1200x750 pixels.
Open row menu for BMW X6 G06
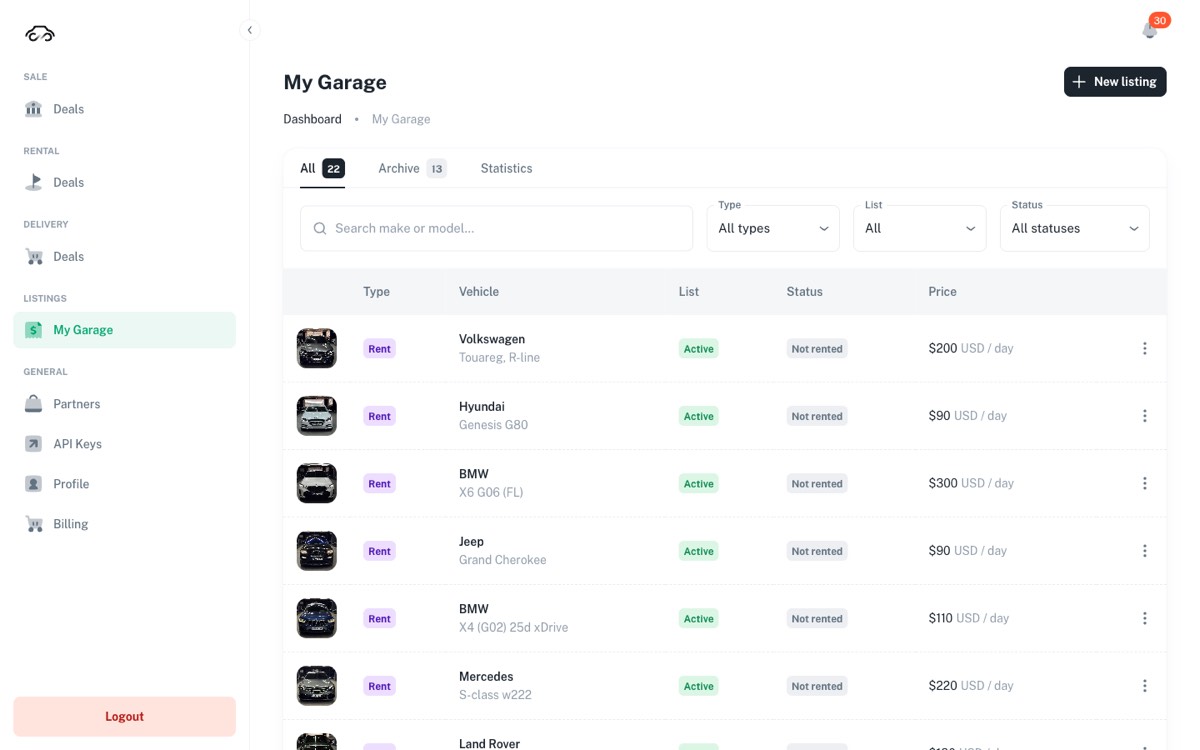1145,484
